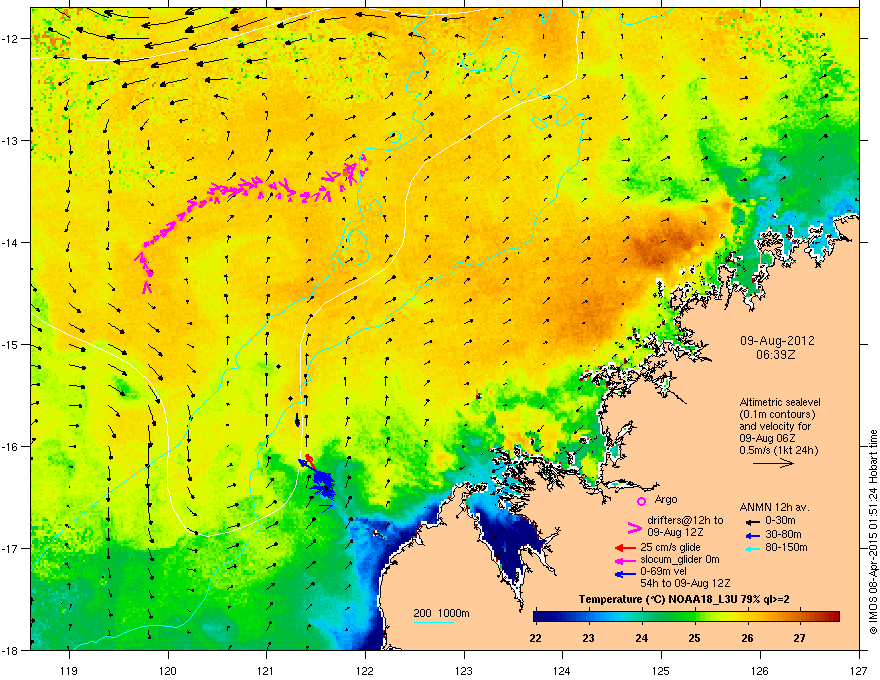Click the "25 cm/s glide" label

671,547
